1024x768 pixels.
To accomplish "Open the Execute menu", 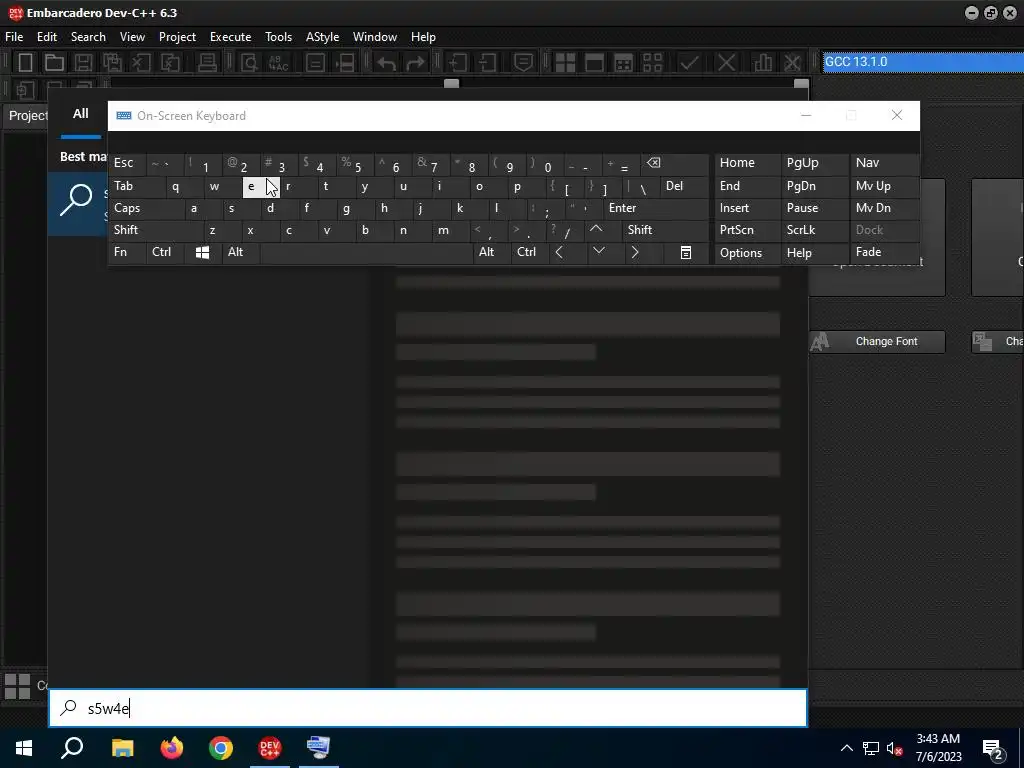I will click(231, 37).
